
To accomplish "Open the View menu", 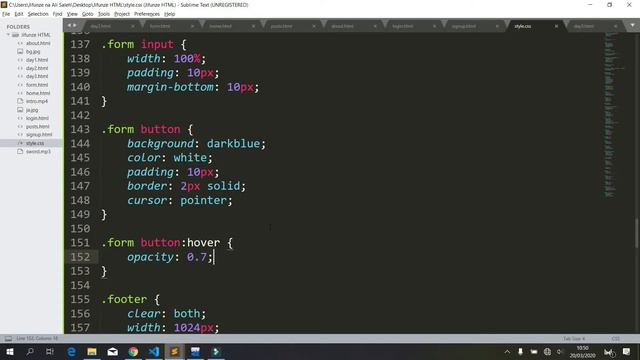I will [x=72, y=14].
